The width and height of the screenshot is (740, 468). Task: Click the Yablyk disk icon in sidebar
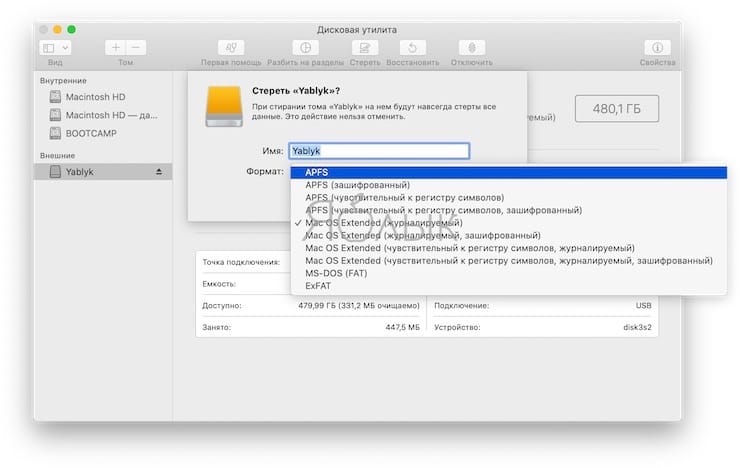pos(55,172)
